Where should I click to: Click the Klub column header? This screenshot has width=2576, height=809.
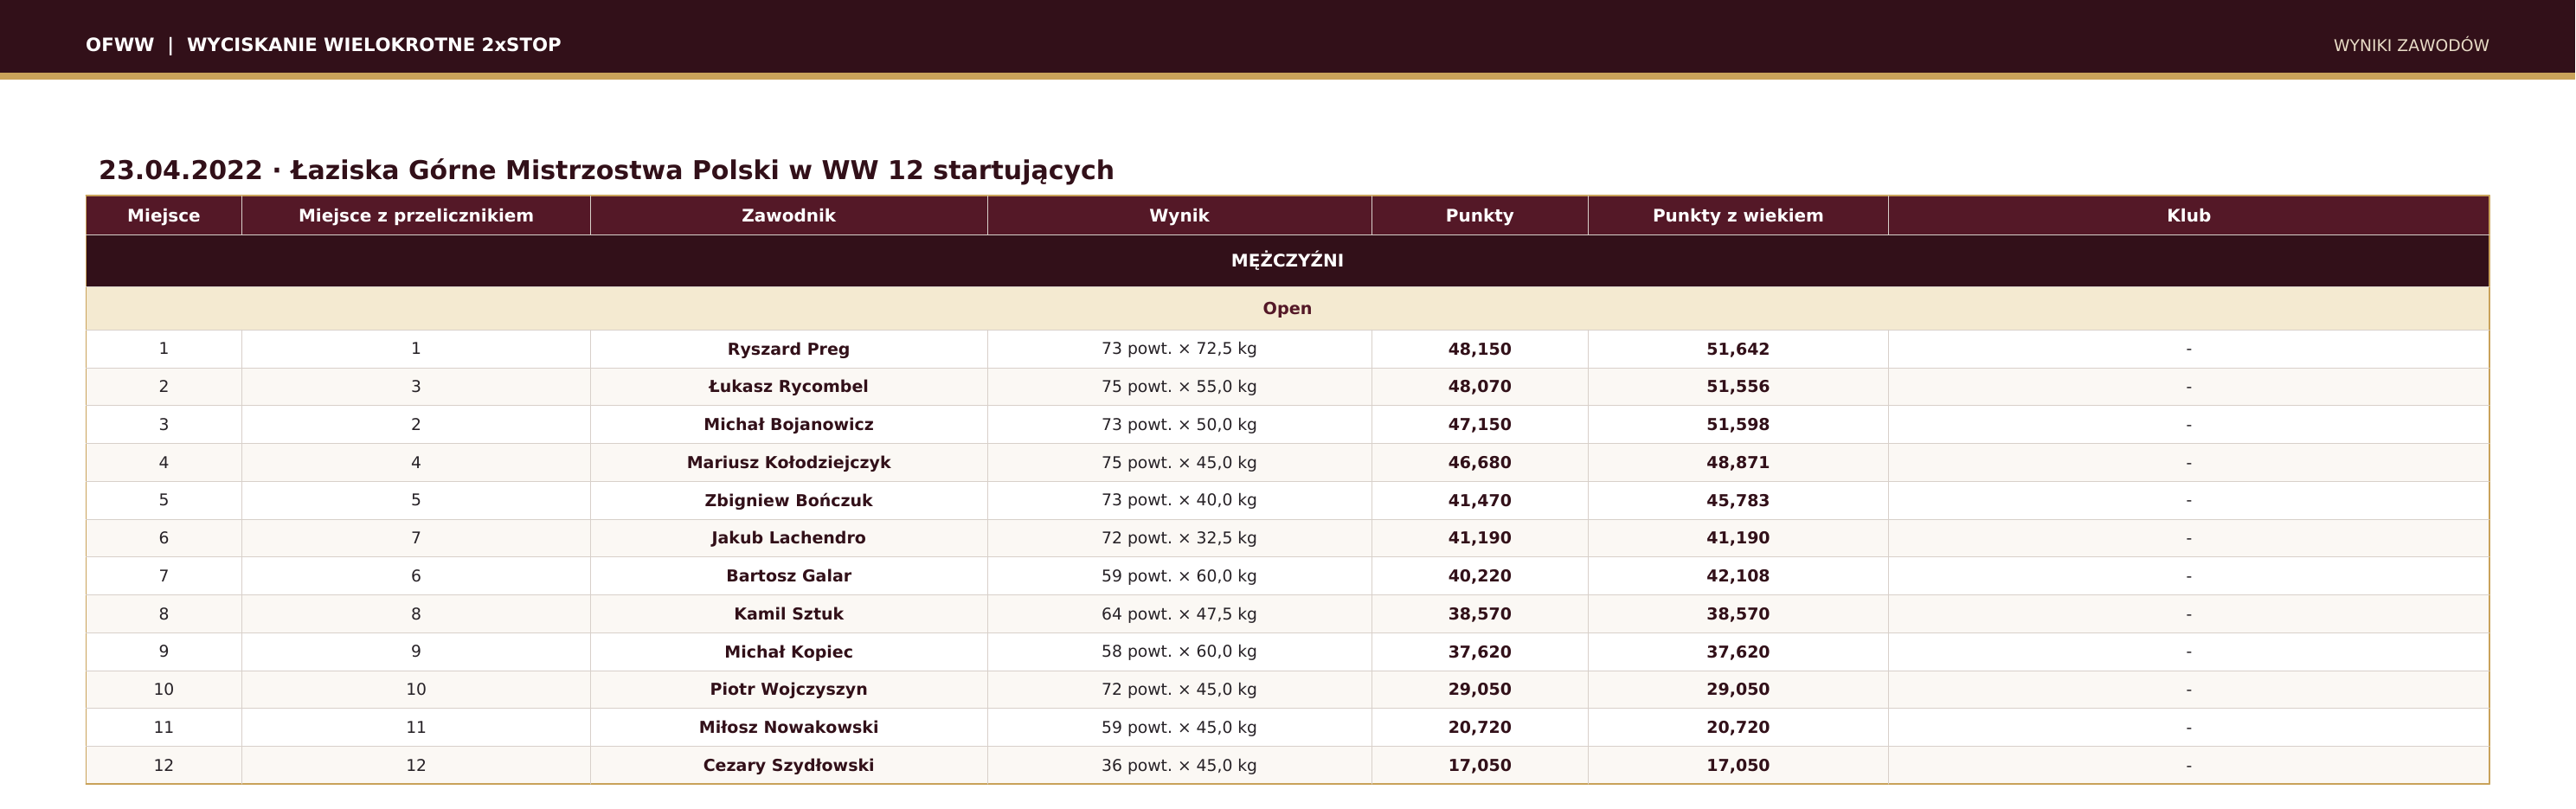[x=2188, y=216]
